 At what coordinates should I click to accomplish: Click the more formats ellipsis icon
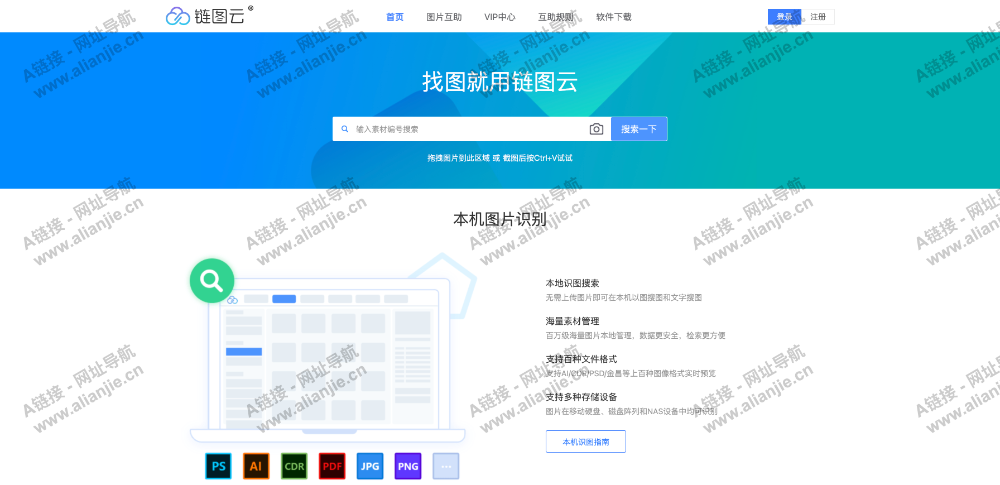click(x=446, y=466)
